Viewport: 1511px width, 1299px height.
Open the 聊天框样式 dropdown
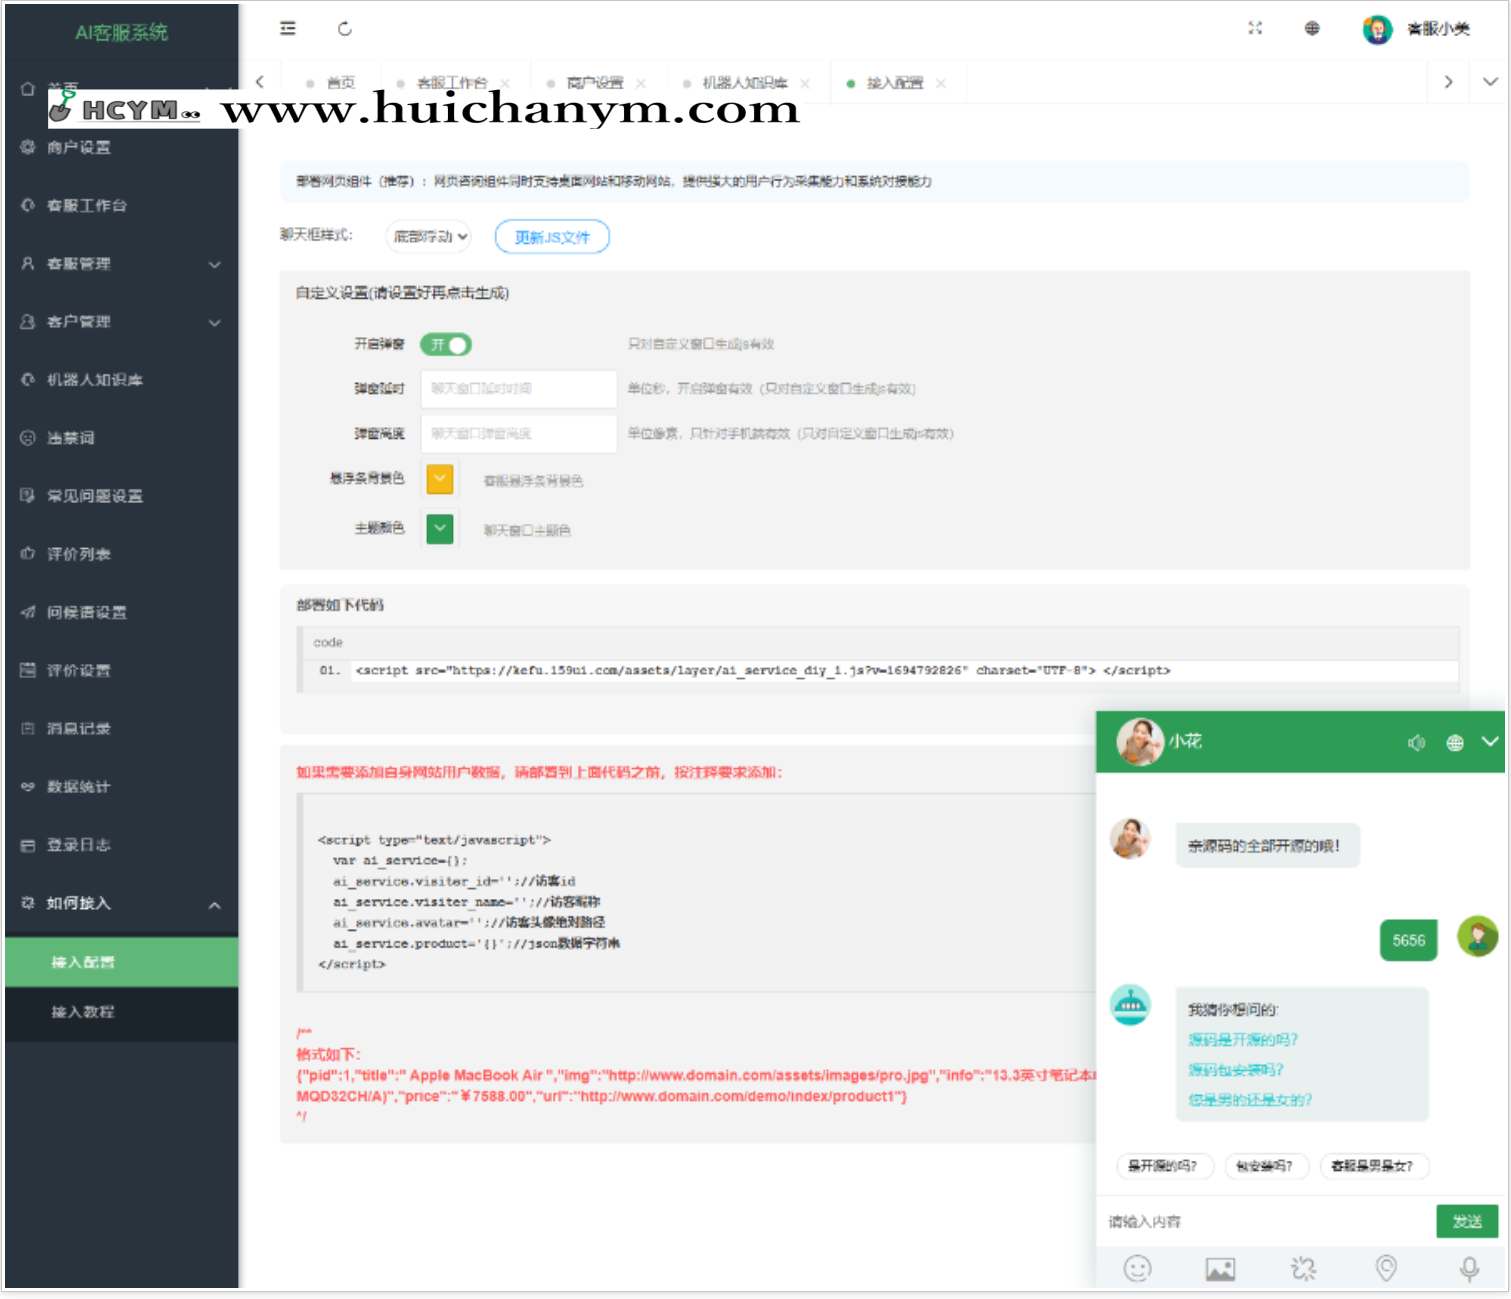pos(428,236)
